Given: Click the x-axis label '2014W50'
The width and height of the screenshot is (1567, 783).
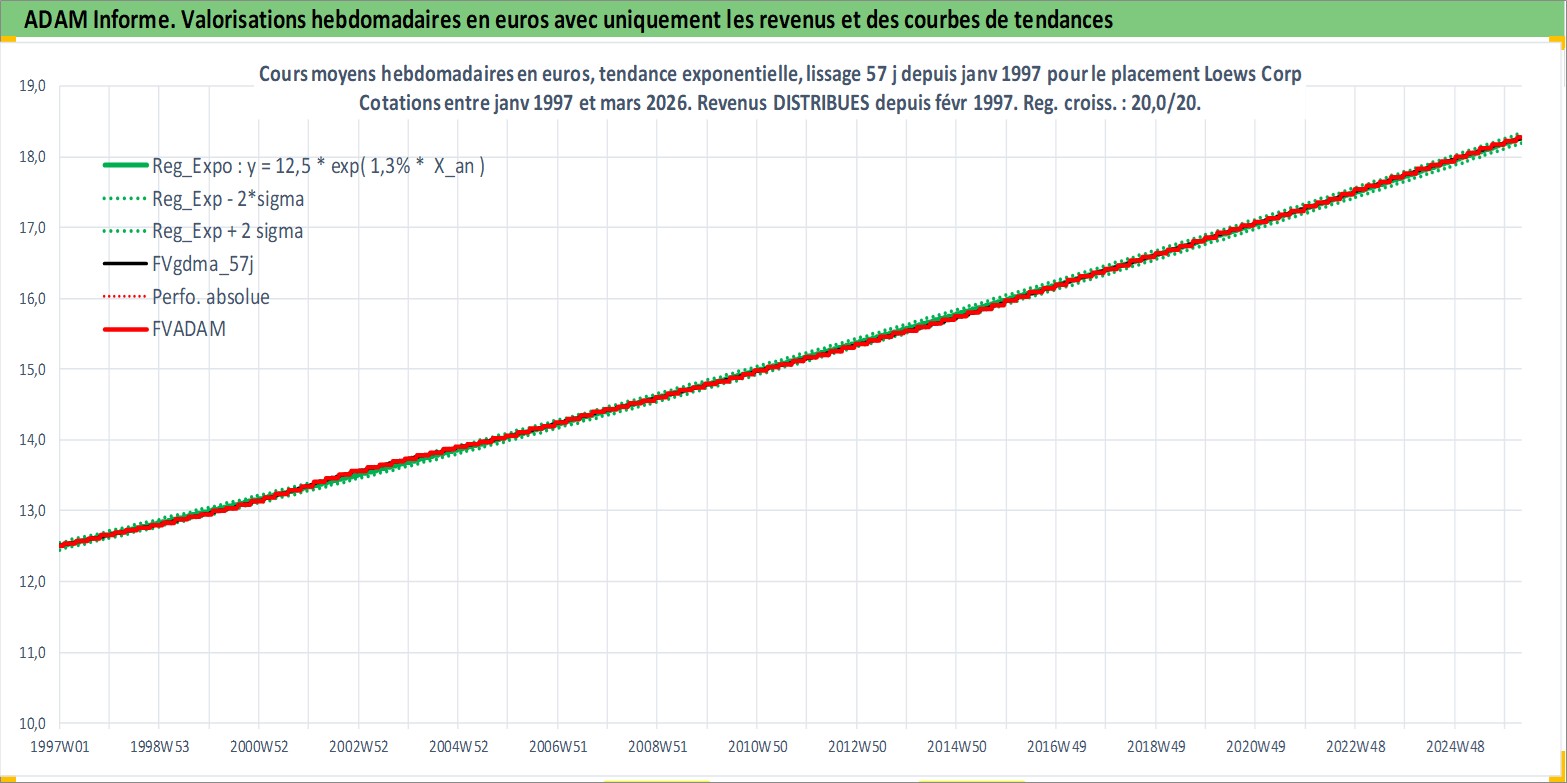Looking at the screenshot, I should click(x=957, y=746).
